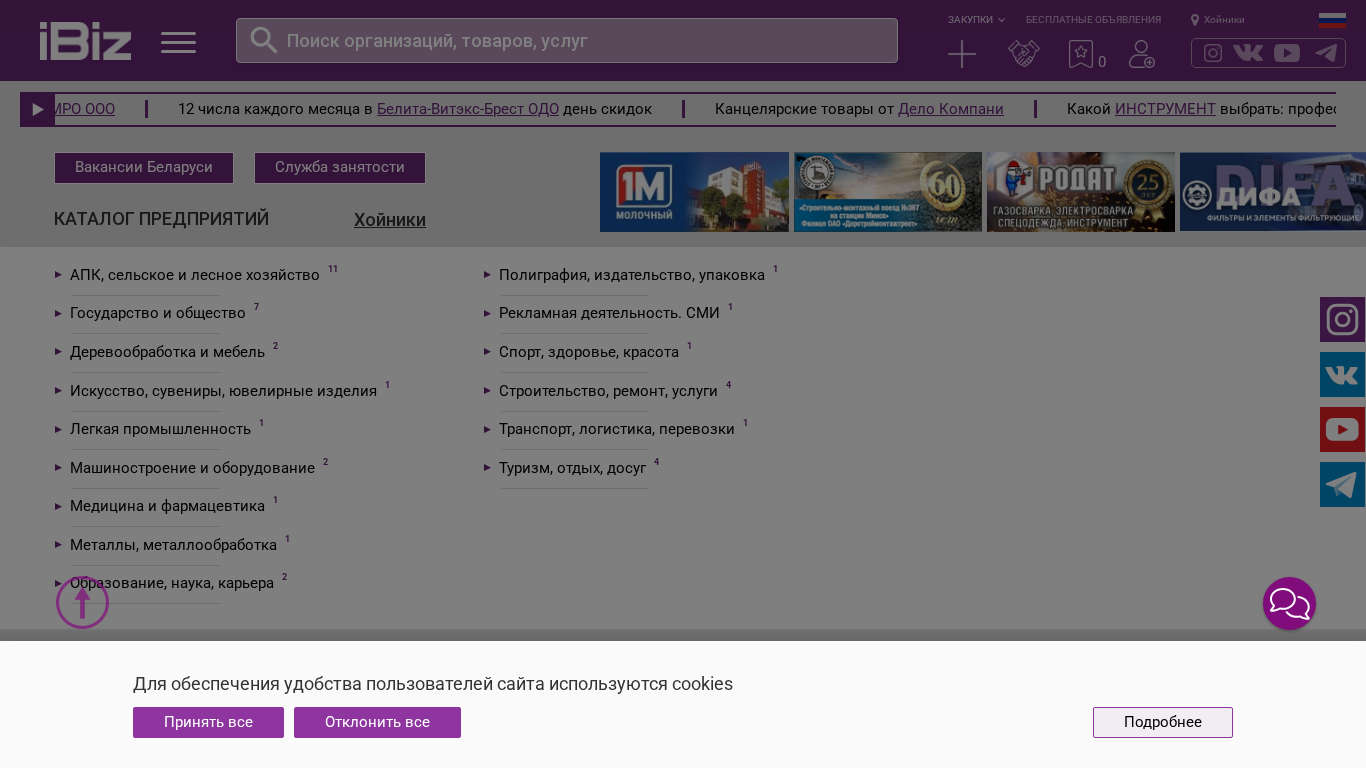Open the ЗАКУПКИ dropdown
Screen dimensions: 1366x768
pos(976,20)
